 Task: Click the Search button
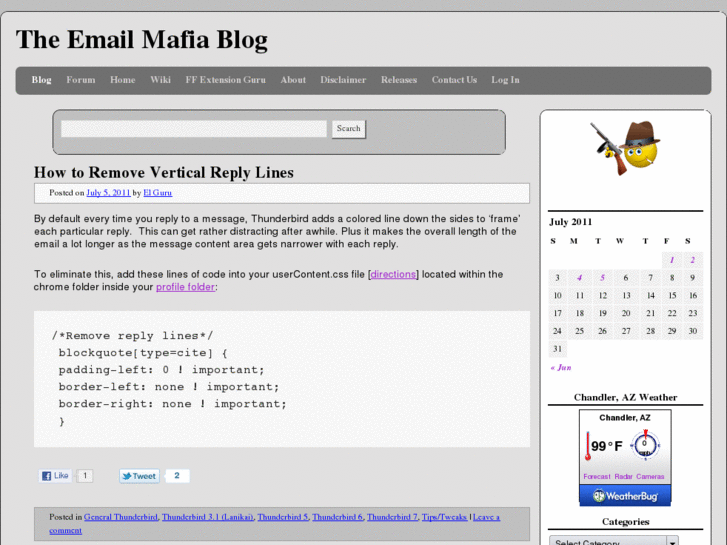[x=349, y=128]
